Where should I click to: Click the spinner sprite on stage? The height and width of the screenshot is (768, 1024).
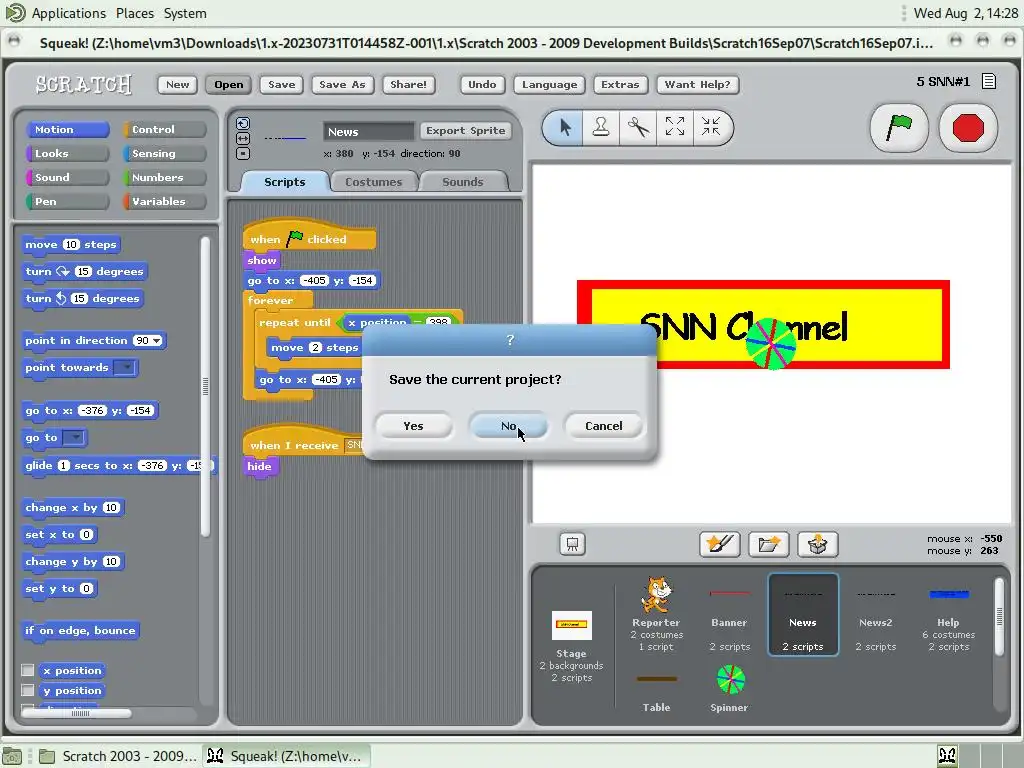(x=771, y=344)
